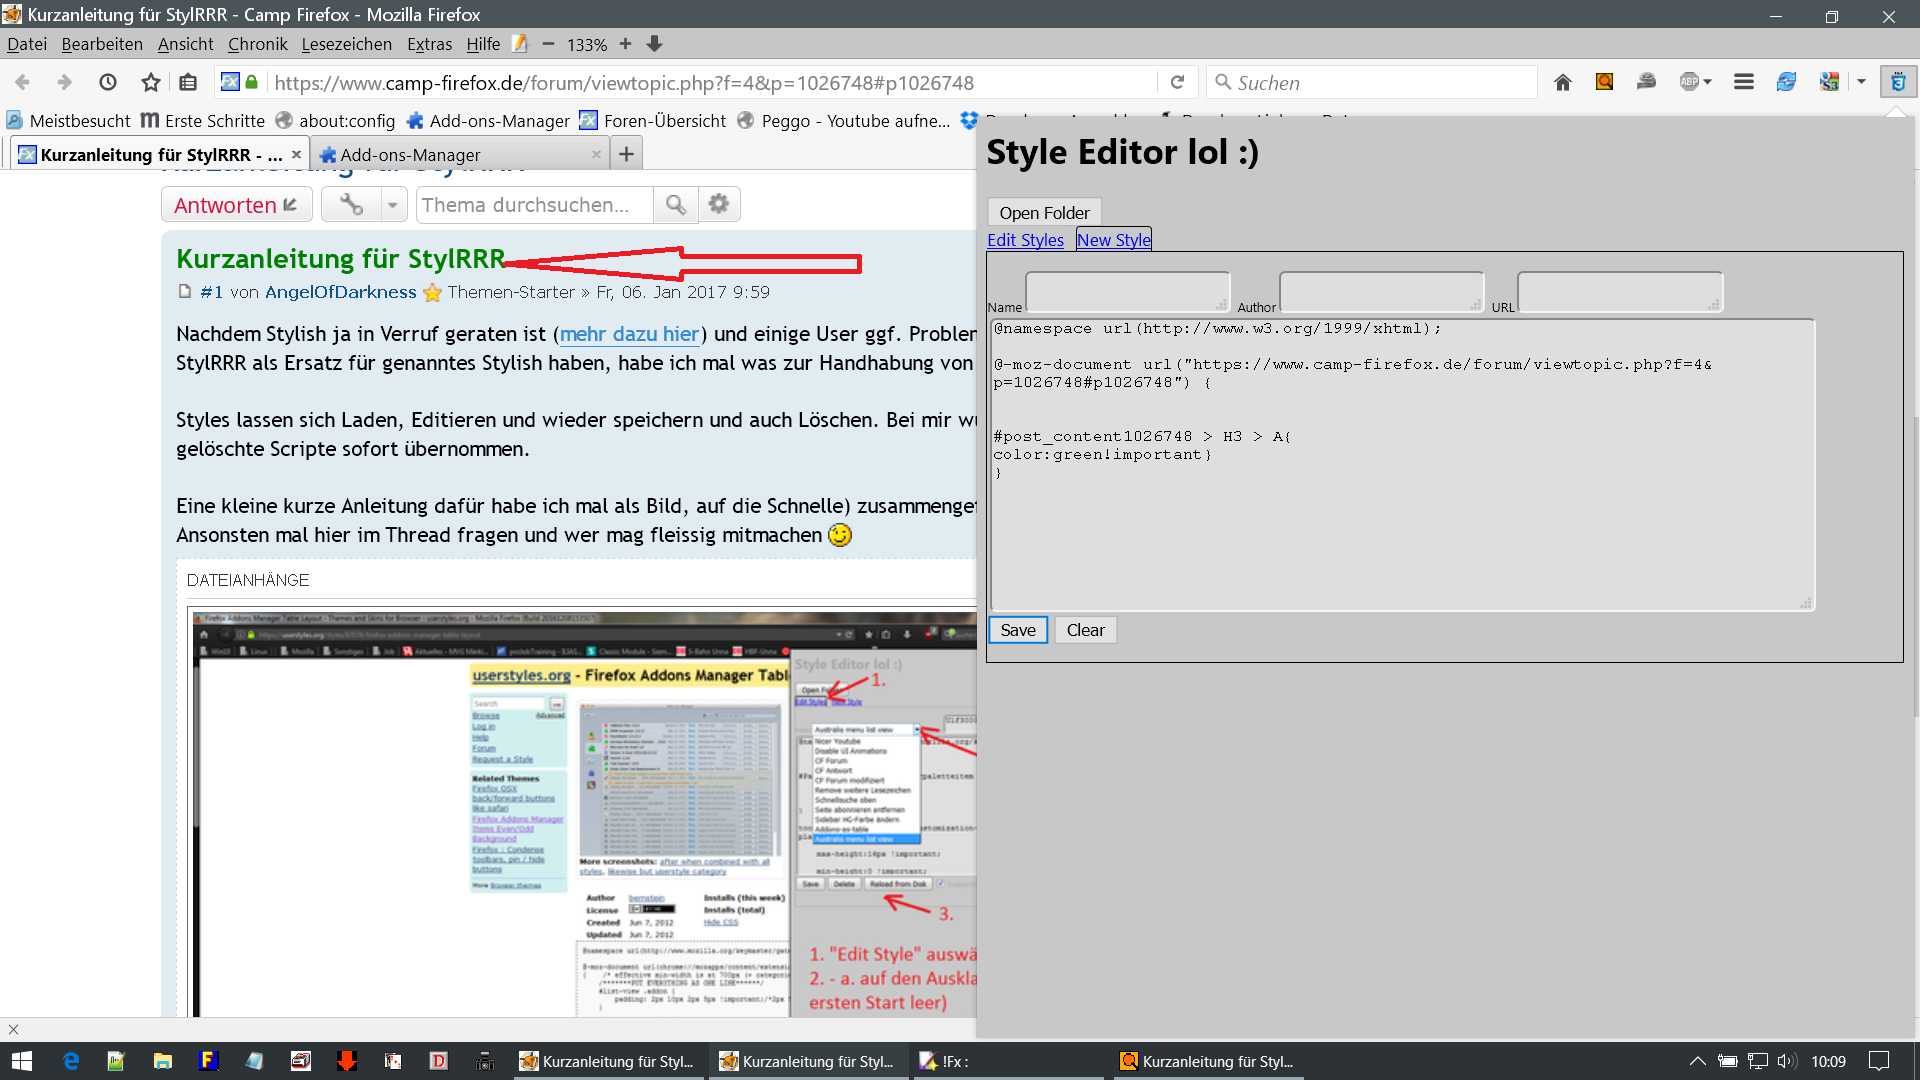Screen dimensions: 1920x1080
Task: Click the Save button in Style Editor
Action: tap(1017, 630)
